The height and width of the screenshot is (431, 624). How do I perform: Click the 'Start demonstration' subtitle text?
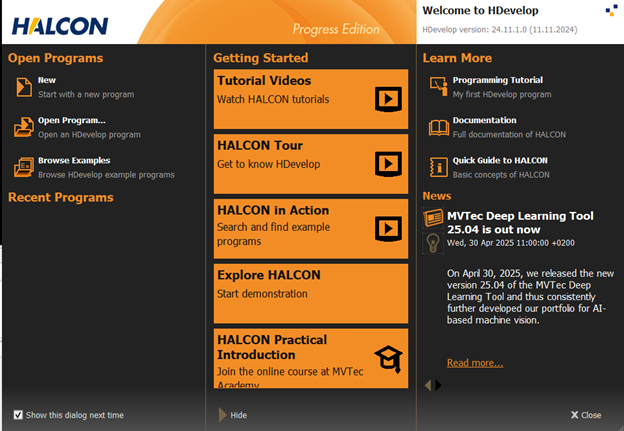(x=262, y=294)
